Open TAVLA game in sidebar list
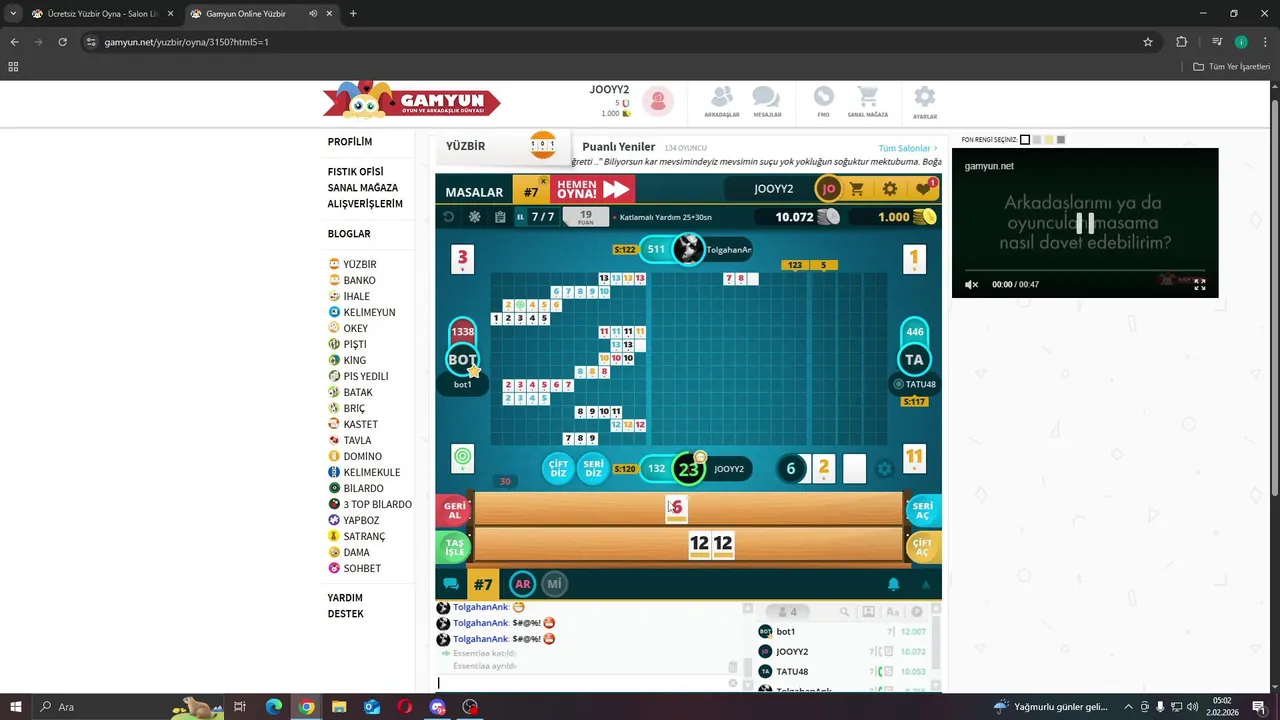Viewport: 1280px width, 720px height. point(357,440)
